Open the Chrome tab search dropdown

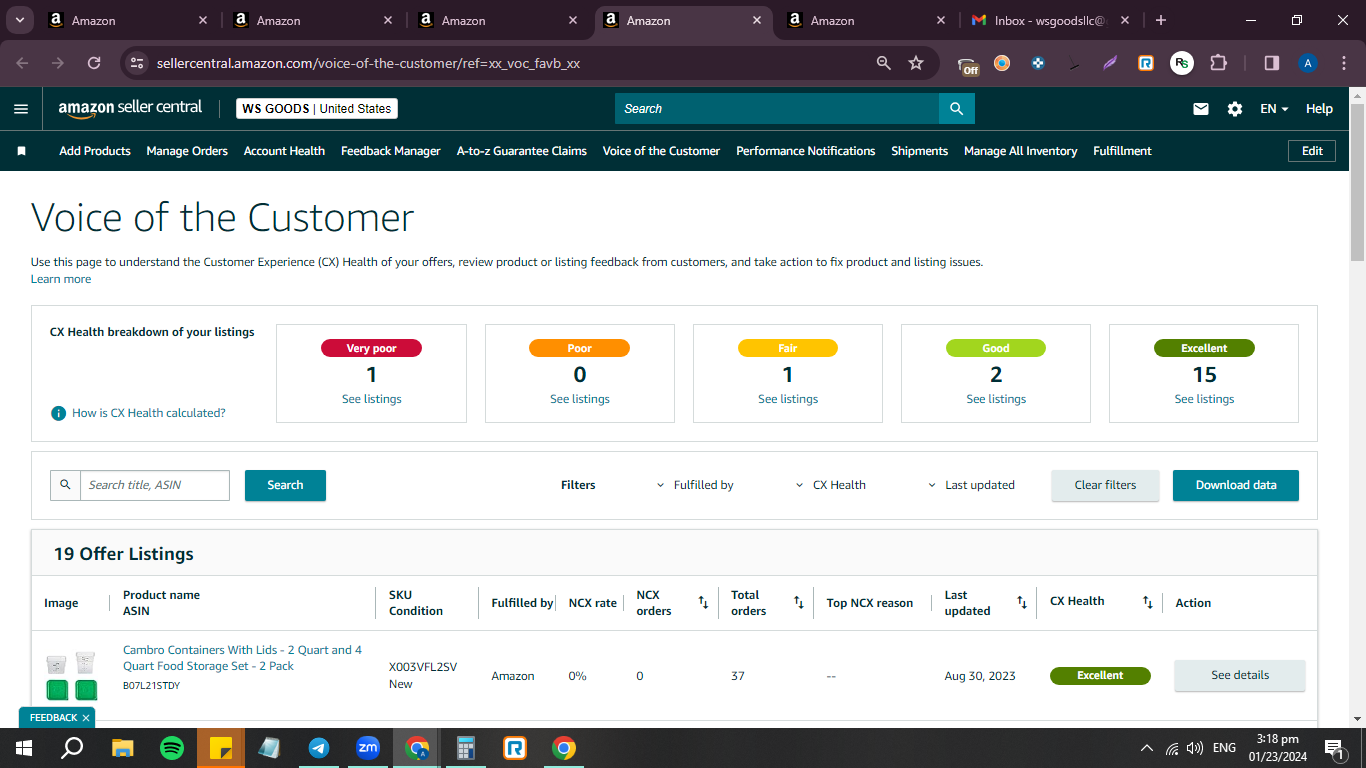pos(19,20)
